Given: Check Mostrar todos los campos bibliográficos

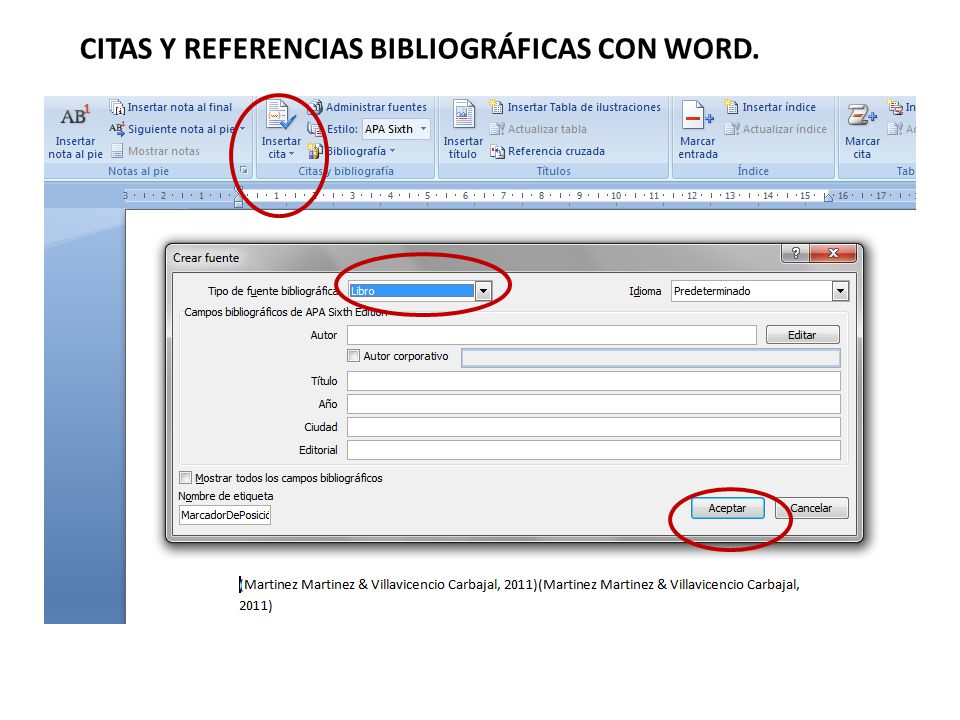Looking at the screenshot, I should (x=186, y=478).
